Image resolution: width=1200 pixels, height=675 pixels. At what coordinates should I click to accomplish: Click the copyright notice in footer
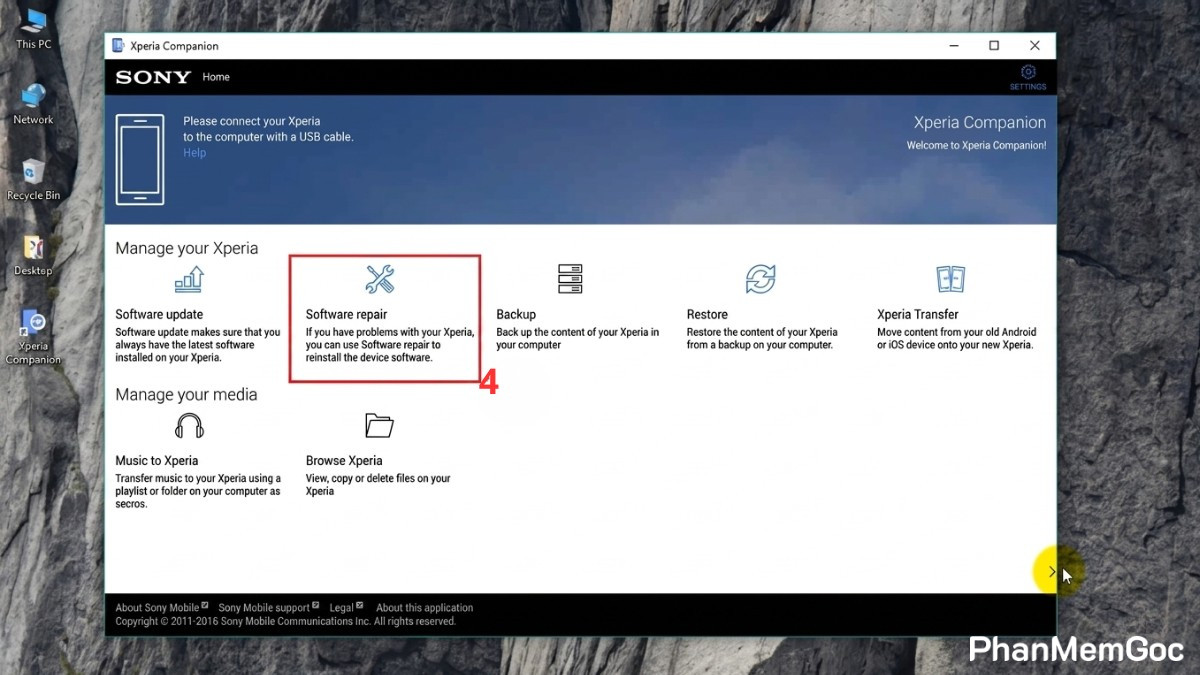[x=285, y=621]
